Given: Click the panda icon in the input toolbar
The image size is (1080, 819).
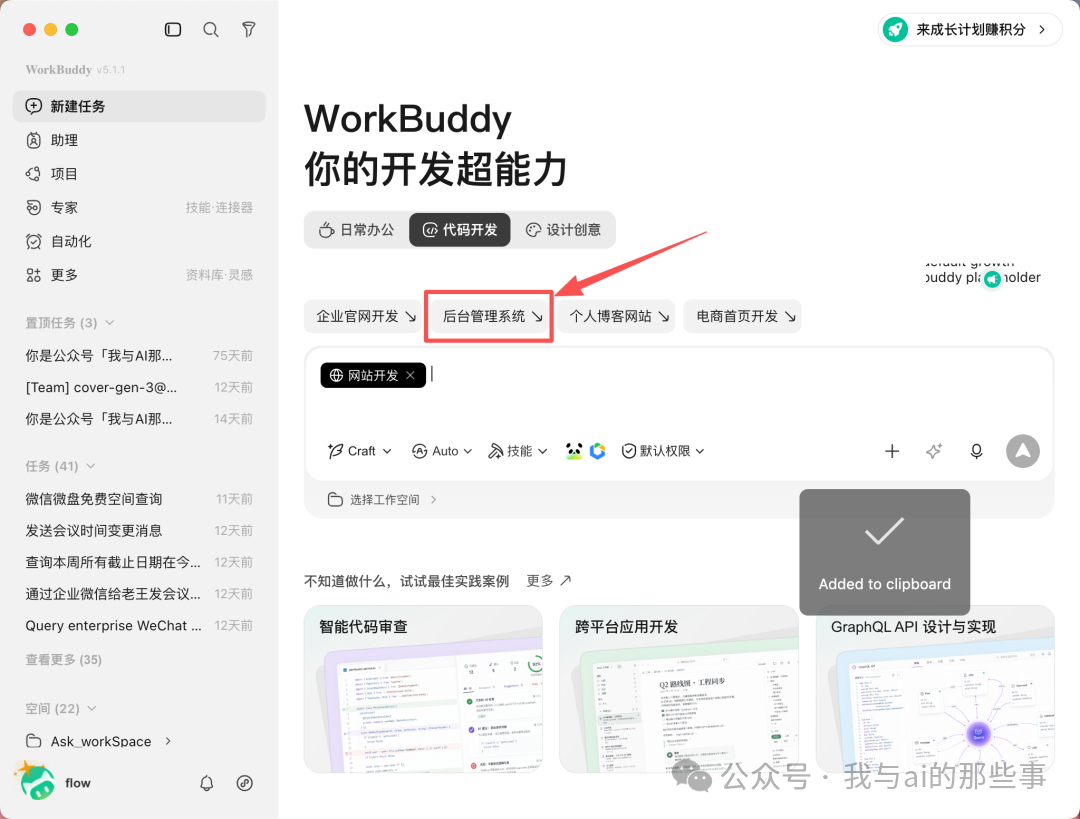Looking at the screenshot, I should (574, 451).
